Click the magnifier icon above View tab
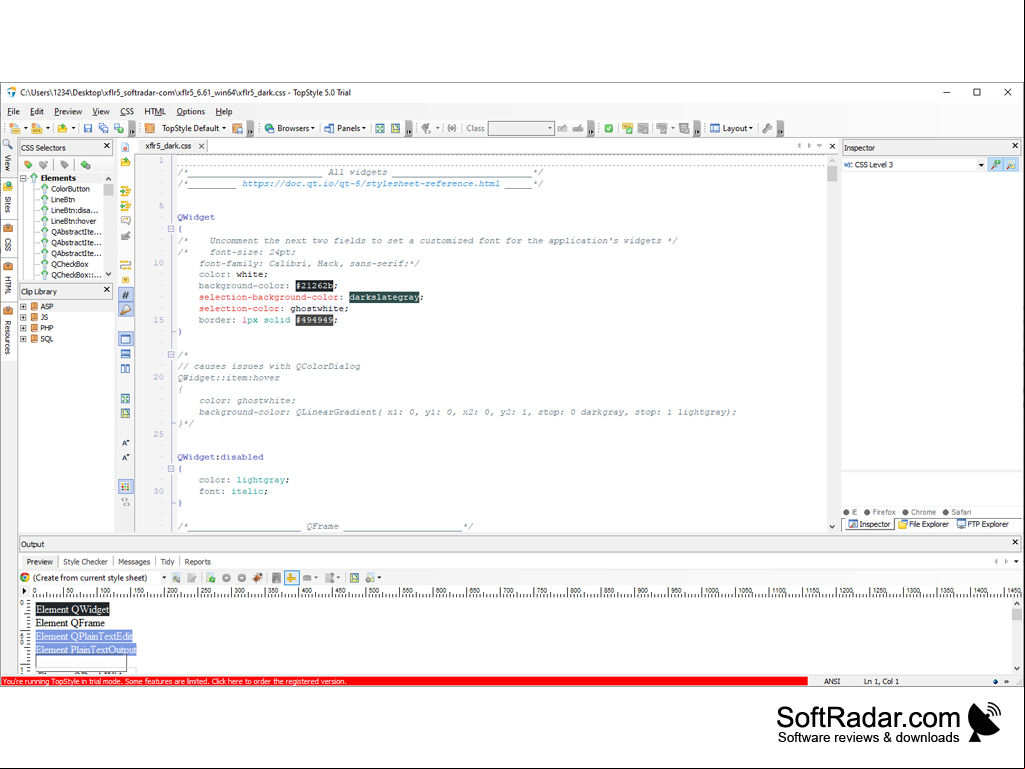The height and width of the screenshot is (769, 1025). coord(7,144)
